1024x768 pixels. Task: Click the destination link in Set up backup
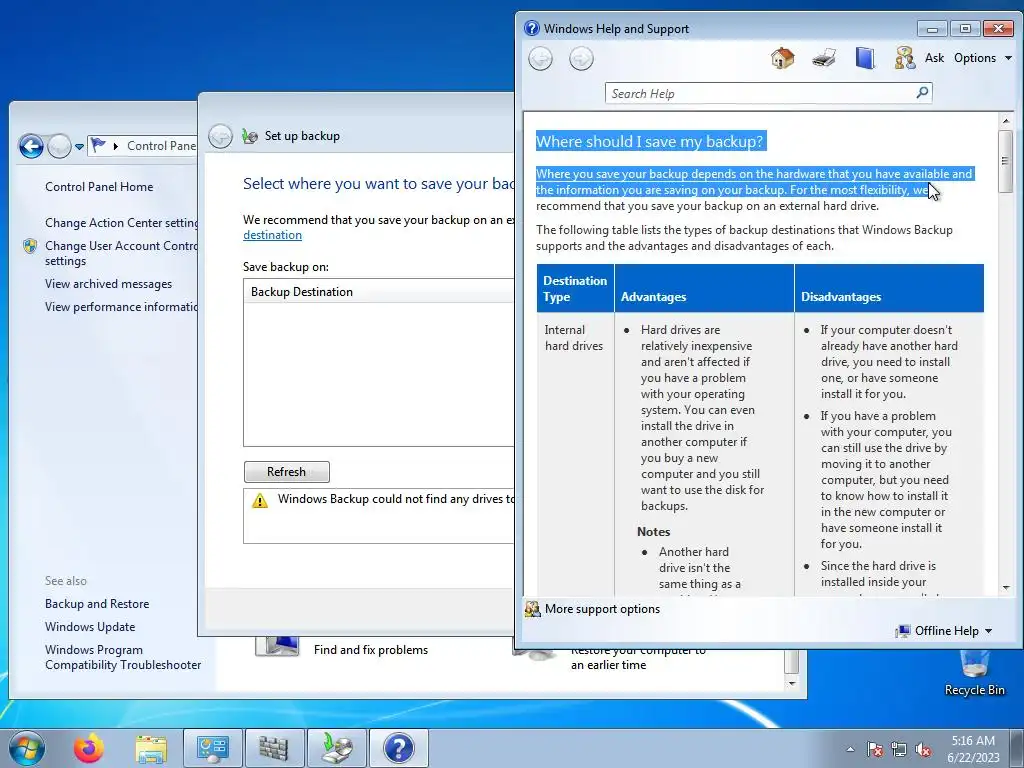[x=272, y=235]
